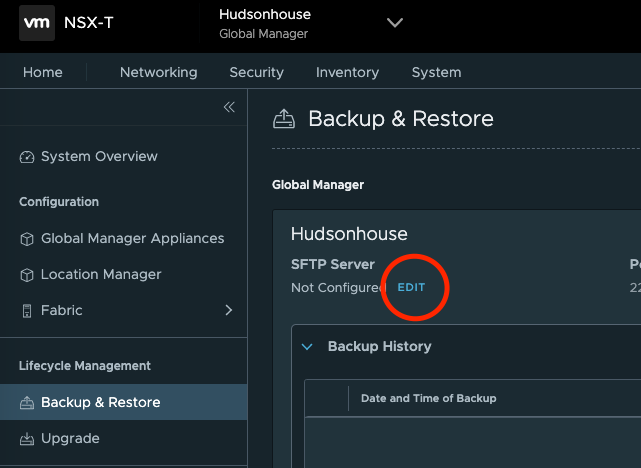This screenshot has width=641, height=468.
Task: Click the VMware vm logo
Action: [37, 23]
